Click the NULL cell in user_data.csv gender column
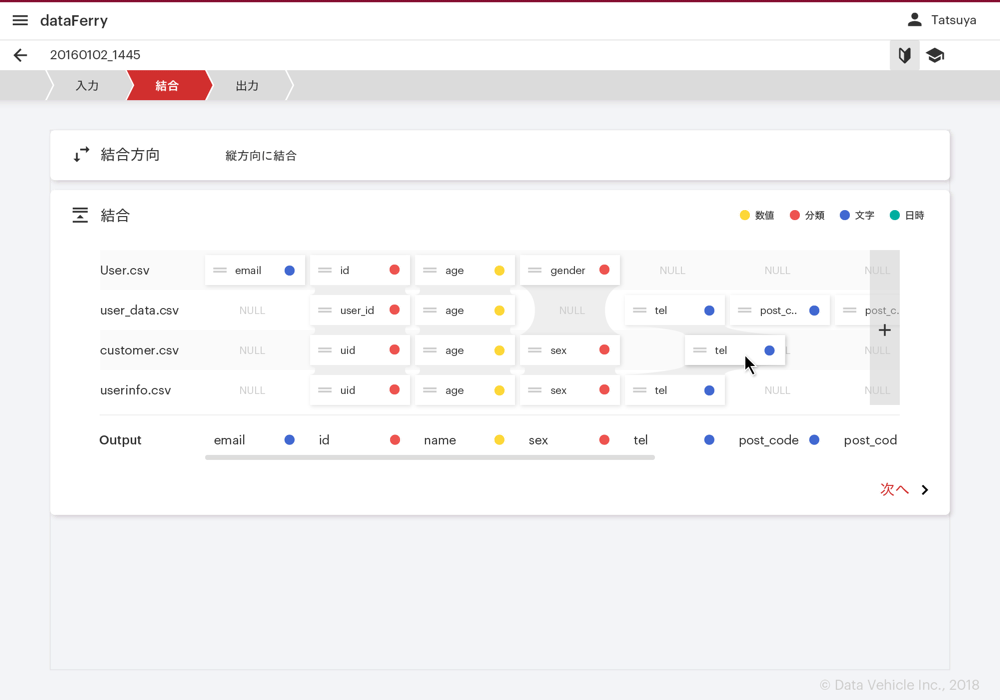Viewport: 1000px width, 700px height. pyautogui.click(x=571, y=310)
